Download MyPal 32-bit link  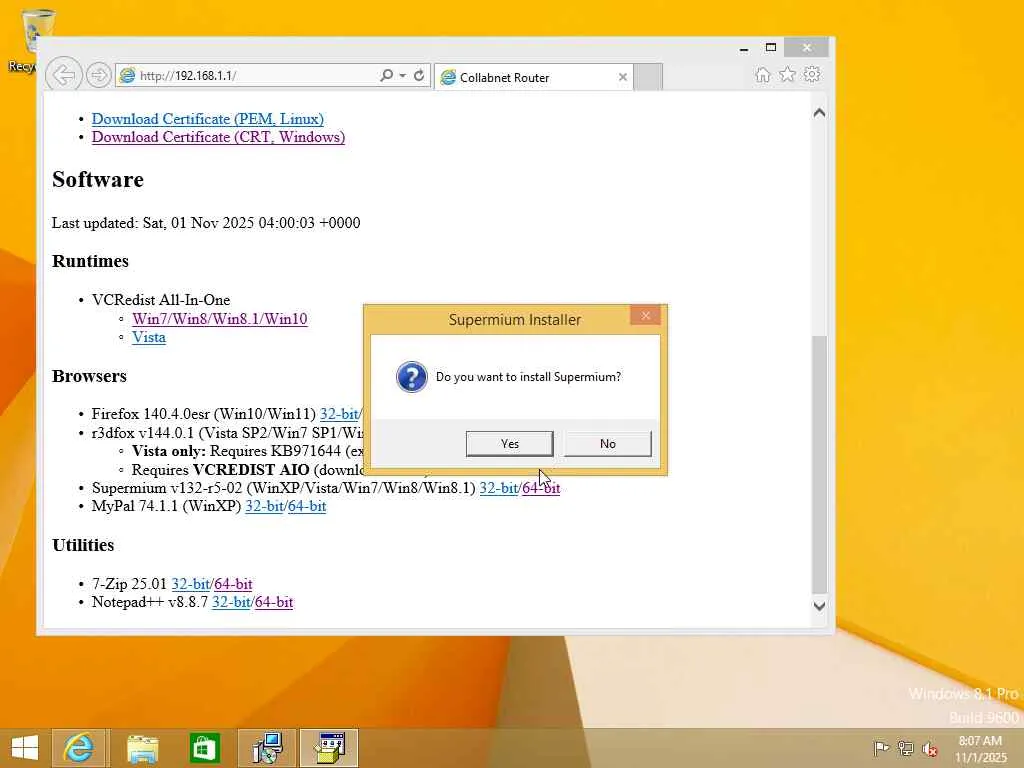click(264, 506)
